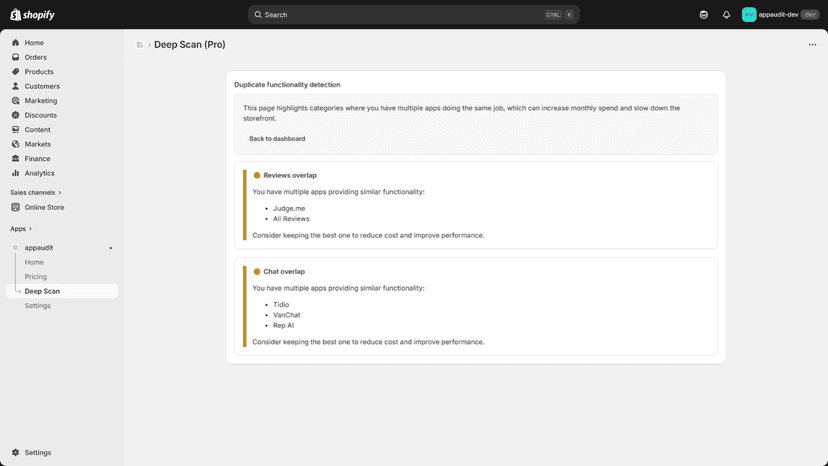Click the Online Store icon
This screenshot has width=828, height=466.
coord(15,207)
